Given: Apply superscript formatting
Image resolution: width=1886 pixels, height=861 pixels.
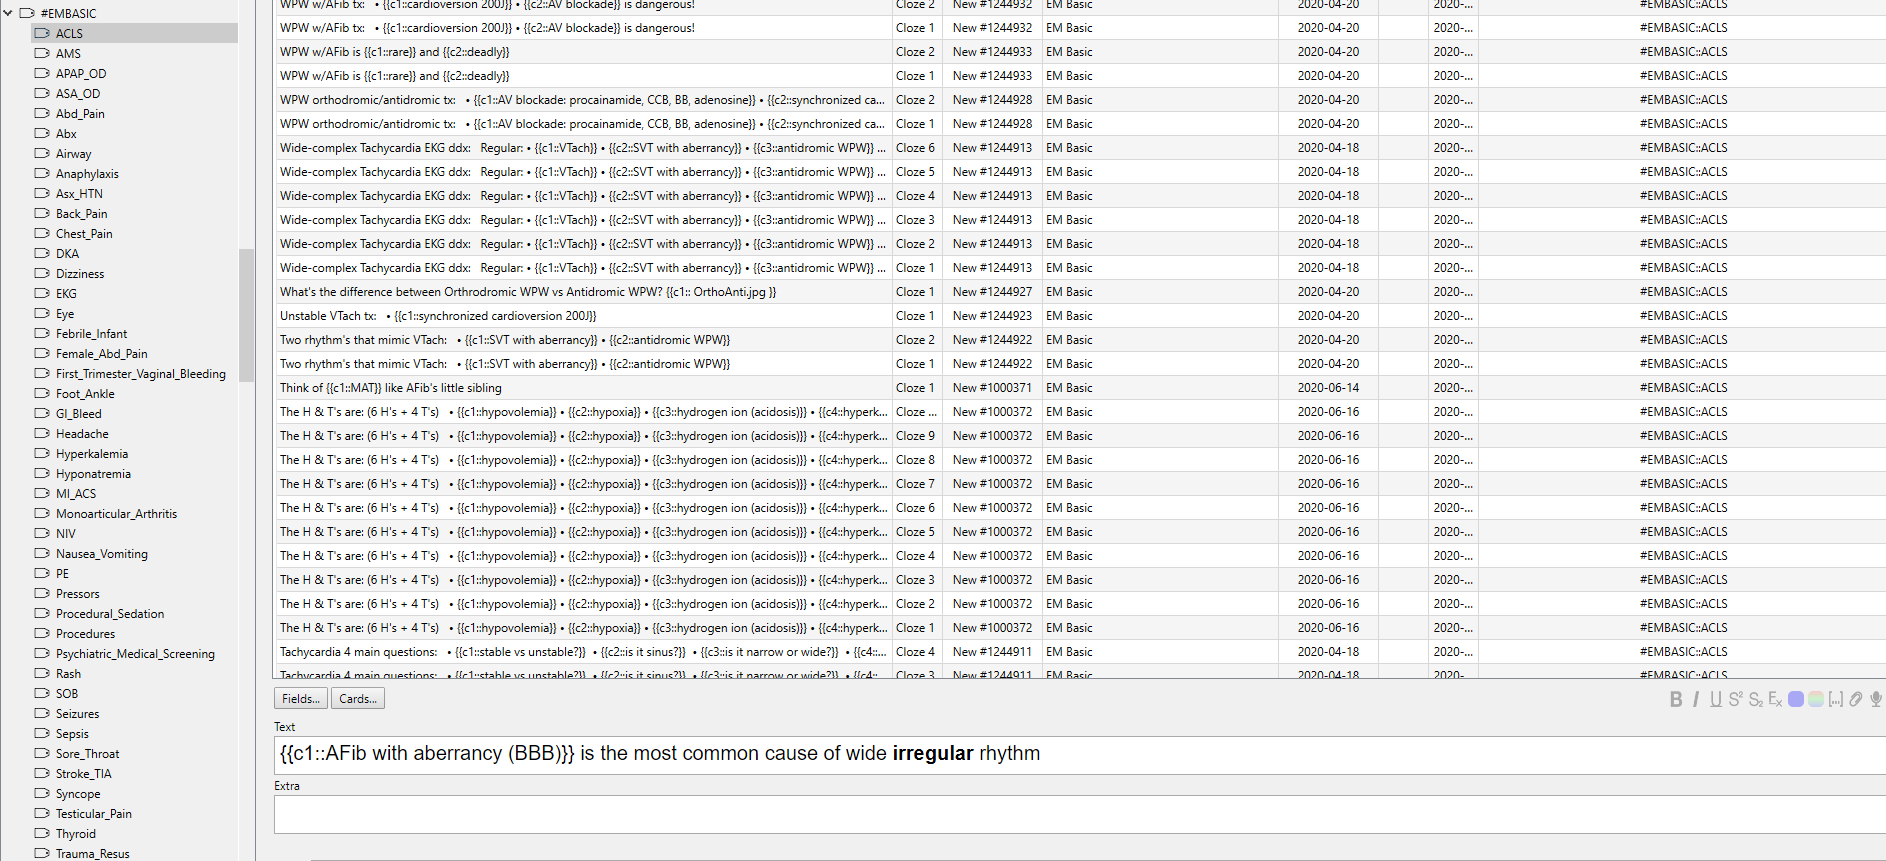Looking at the screenshot, I should coord(1736,699).
